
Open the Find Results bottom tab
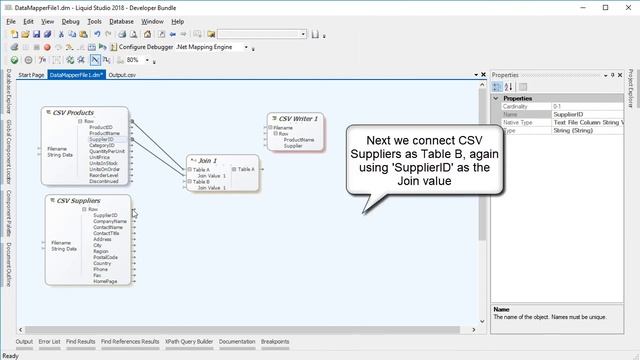point(80,342)
